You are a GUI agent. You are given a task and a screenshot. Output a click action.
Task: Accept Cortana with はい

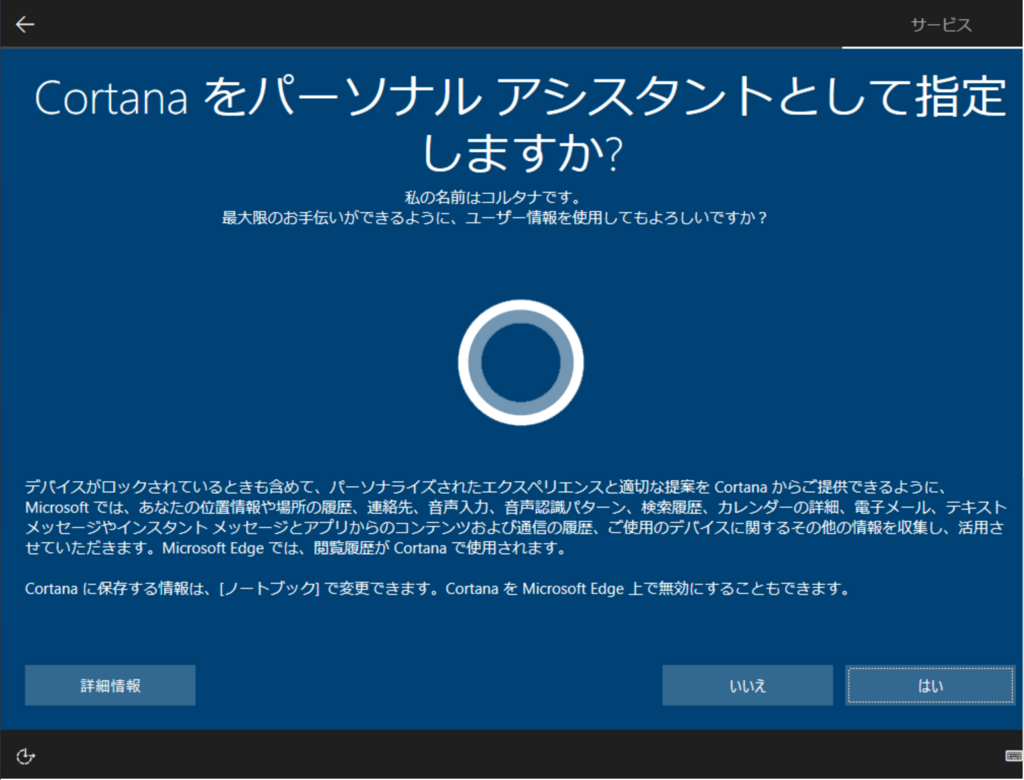930,685
